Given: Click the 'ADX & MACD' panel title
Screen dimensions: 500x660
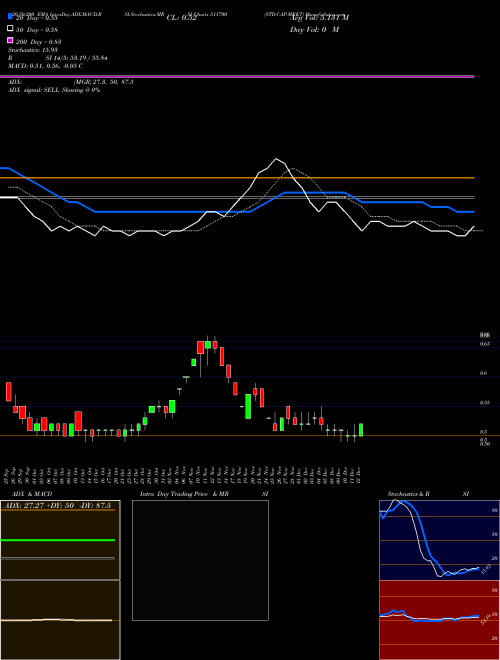Looking at the screenshot, I should coord(32,494).
